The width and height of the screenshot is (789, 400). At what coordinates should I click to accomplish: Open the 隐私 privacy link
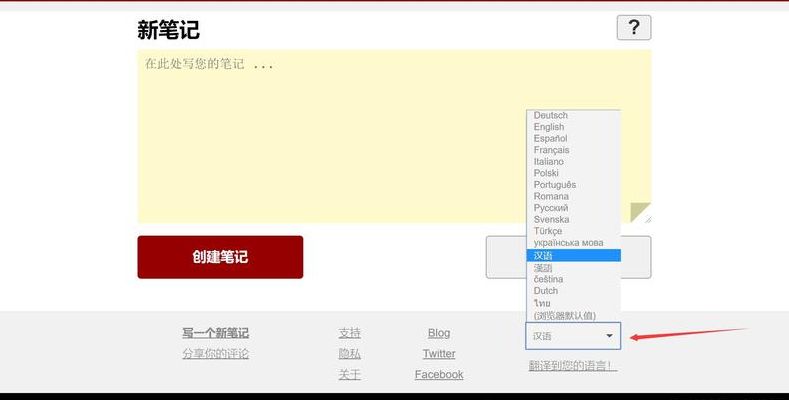pyautogui.click(x=349, y=354)
